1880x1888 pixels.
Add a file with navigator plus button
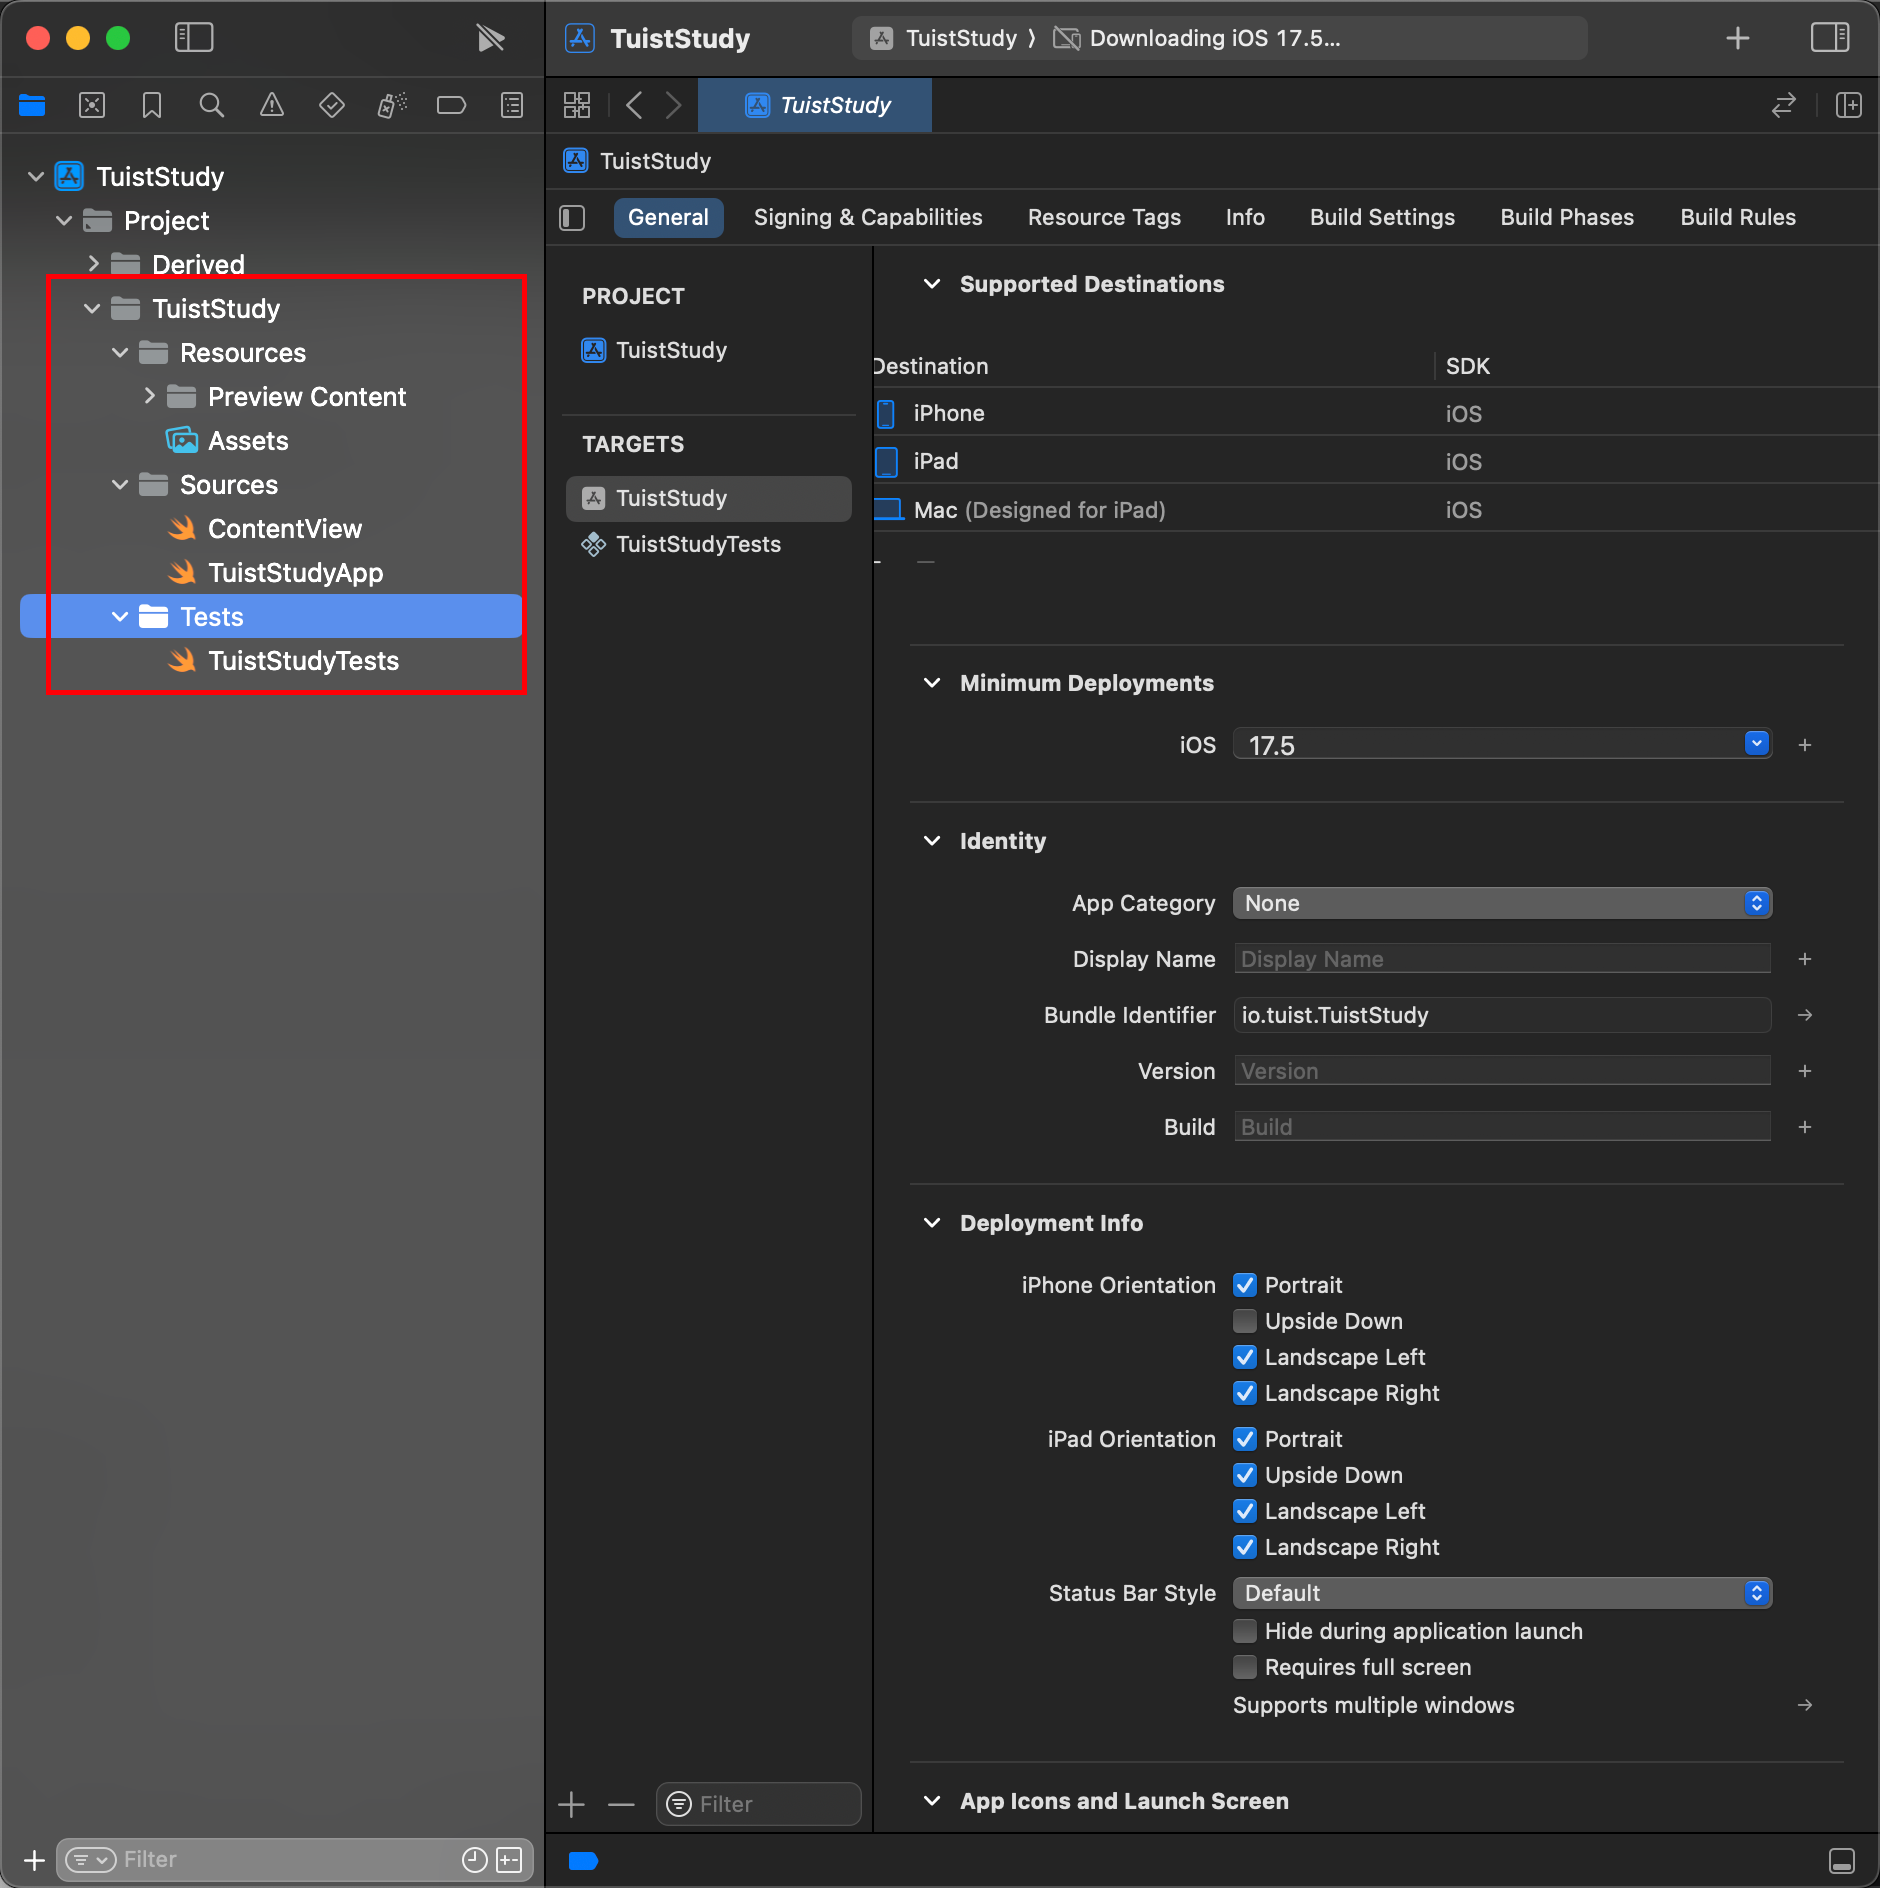pos(34,1860)
